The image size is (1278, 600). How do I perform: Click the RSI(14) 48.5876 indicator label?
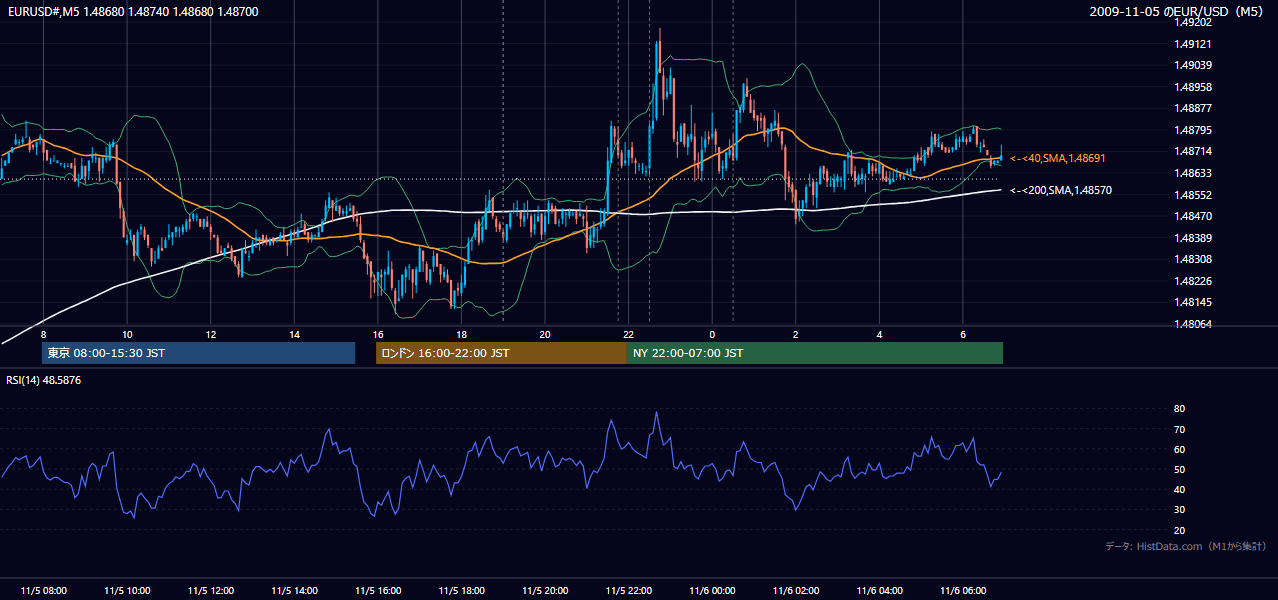point(44,380)
